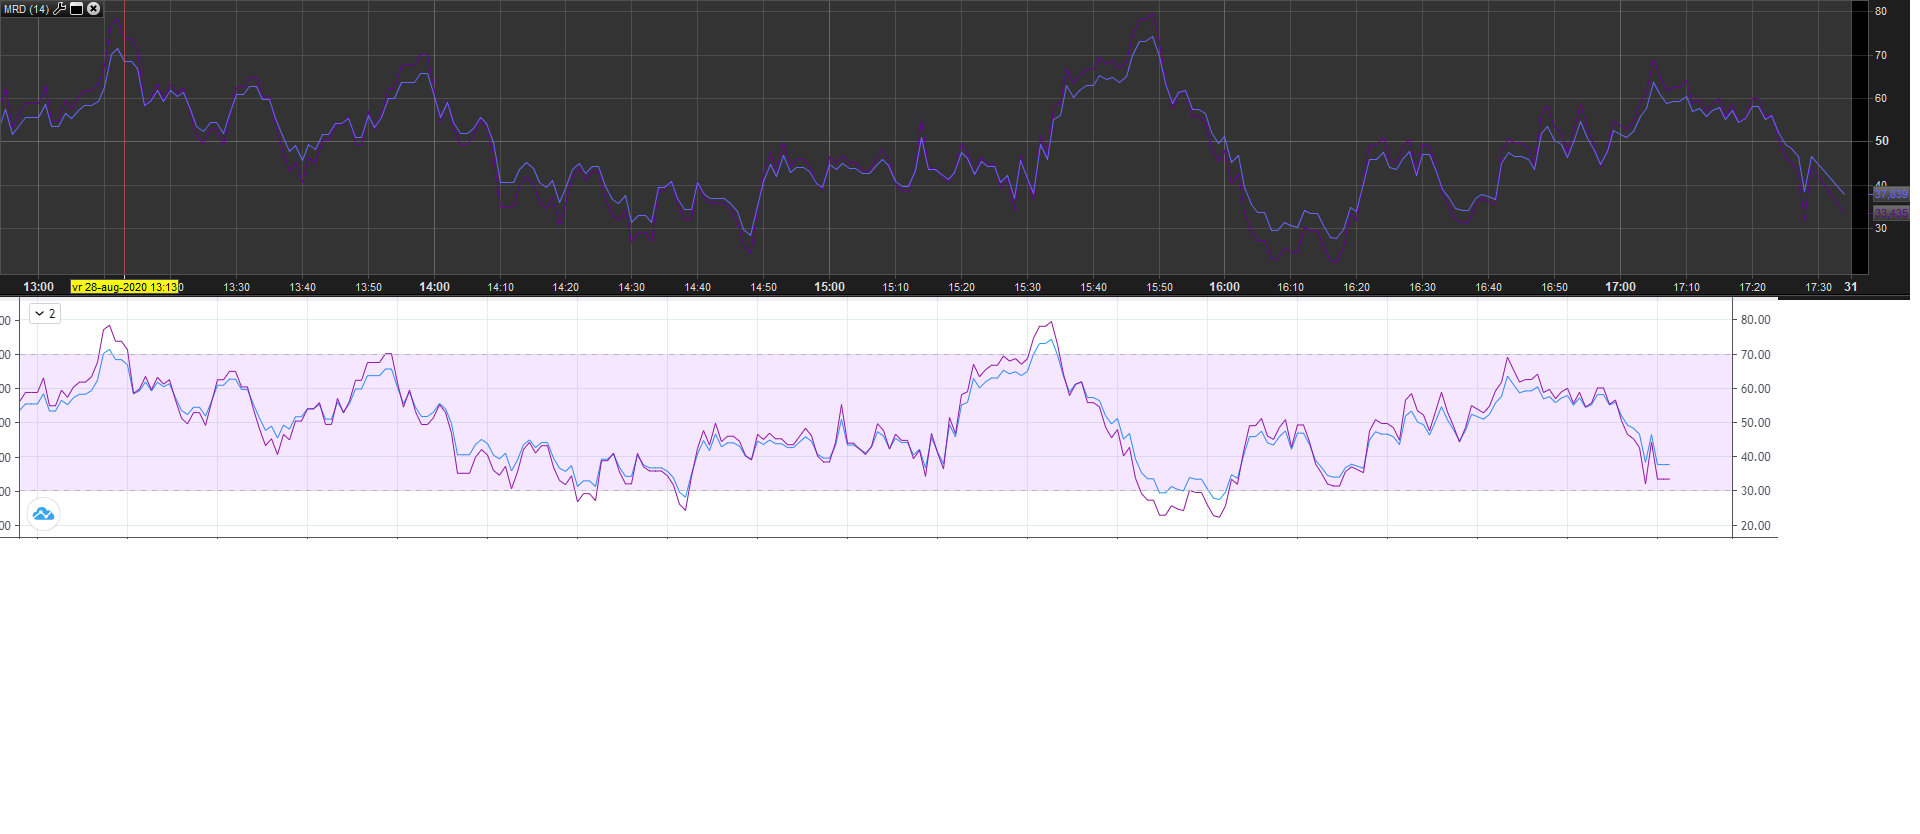Click the 60.00 value on lower chart scale
This screenshot has height=834, width=1920.
click(x=1755, y=389)
